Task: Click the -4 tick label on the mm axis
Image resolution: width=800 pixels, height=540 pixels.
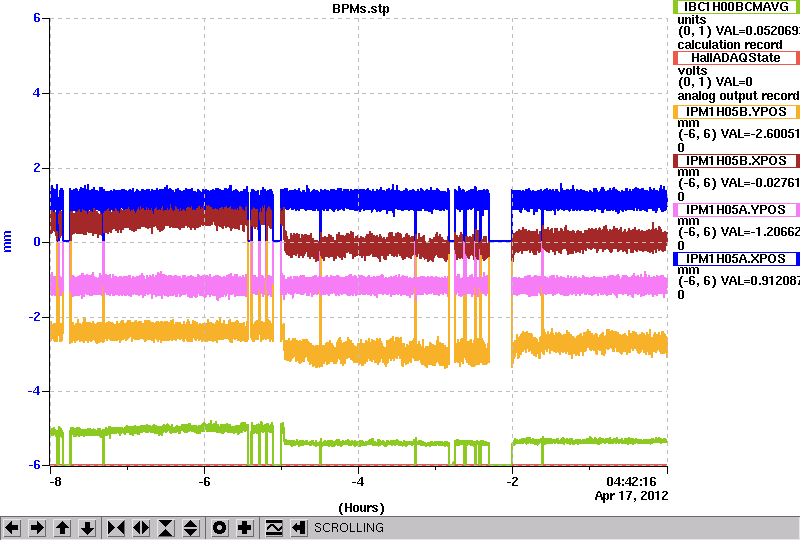Action: (x=34, y=391)
